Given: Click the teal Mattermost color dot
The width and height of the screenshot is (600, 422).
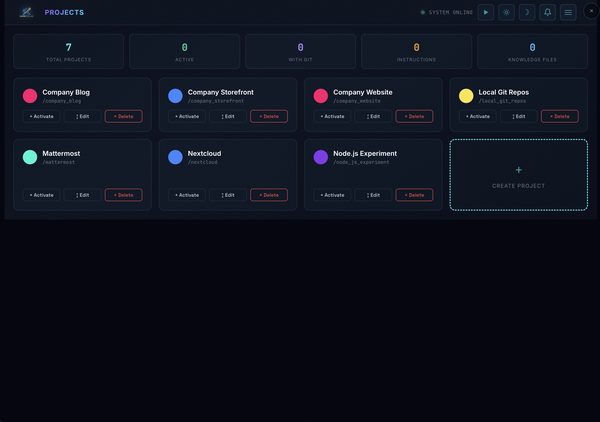Looking at the screenshot, I should point(30,157).
